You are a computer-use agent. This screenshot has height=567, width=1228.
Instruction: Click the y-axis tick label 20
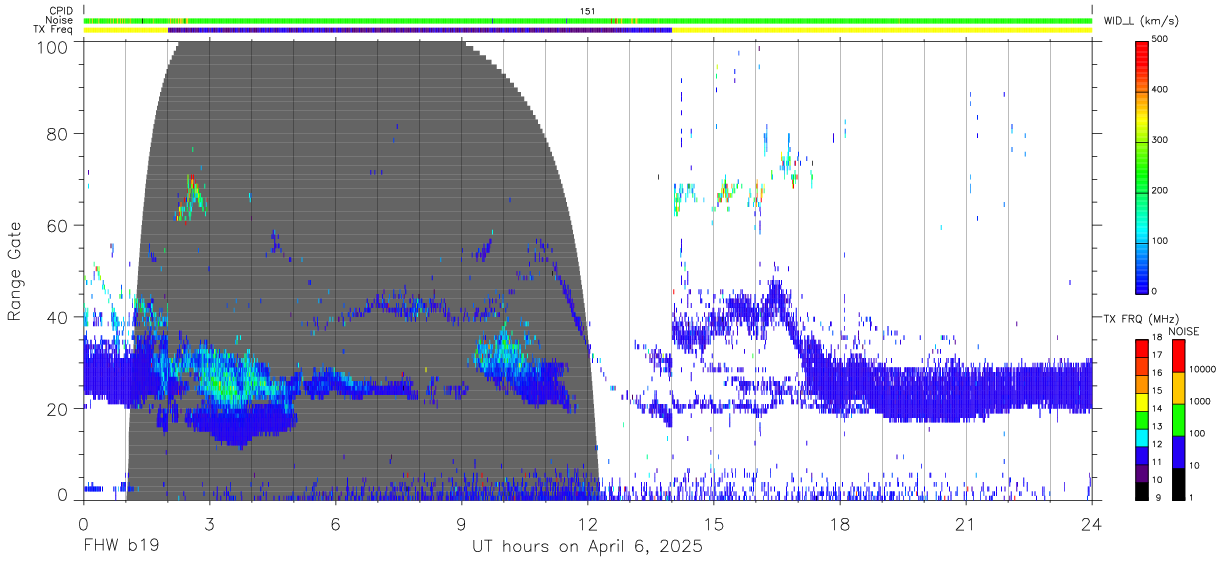pos(57,409)
